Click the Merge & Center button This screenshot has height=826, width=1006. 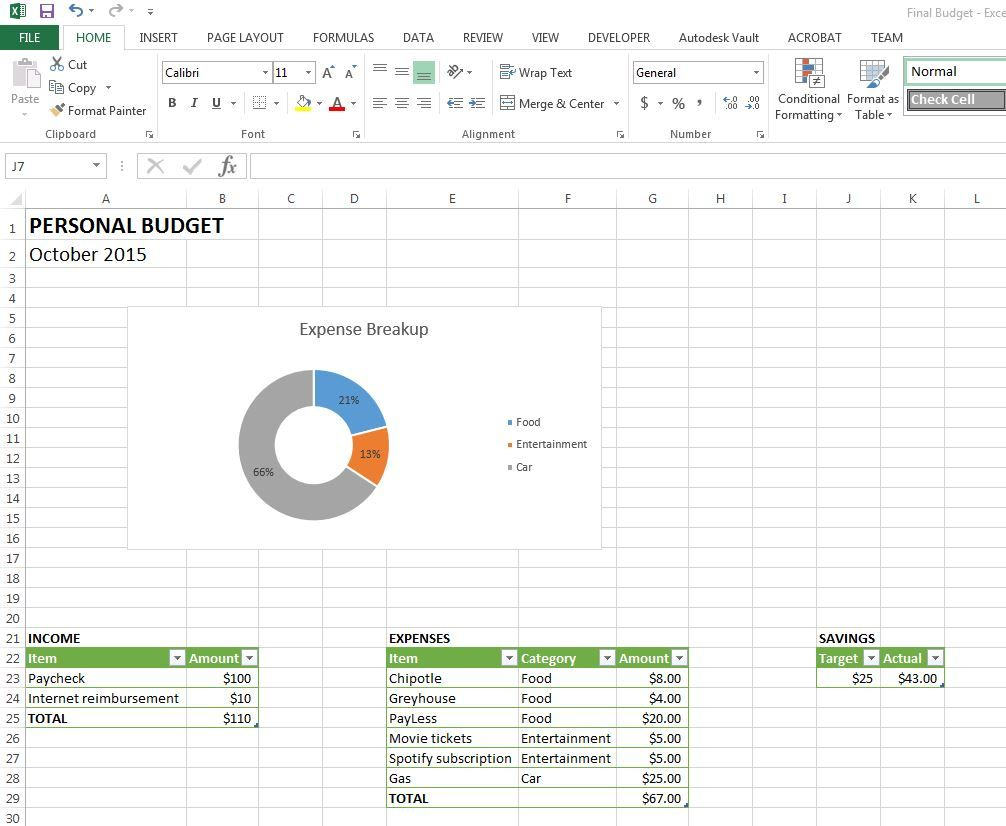point(553,103)
